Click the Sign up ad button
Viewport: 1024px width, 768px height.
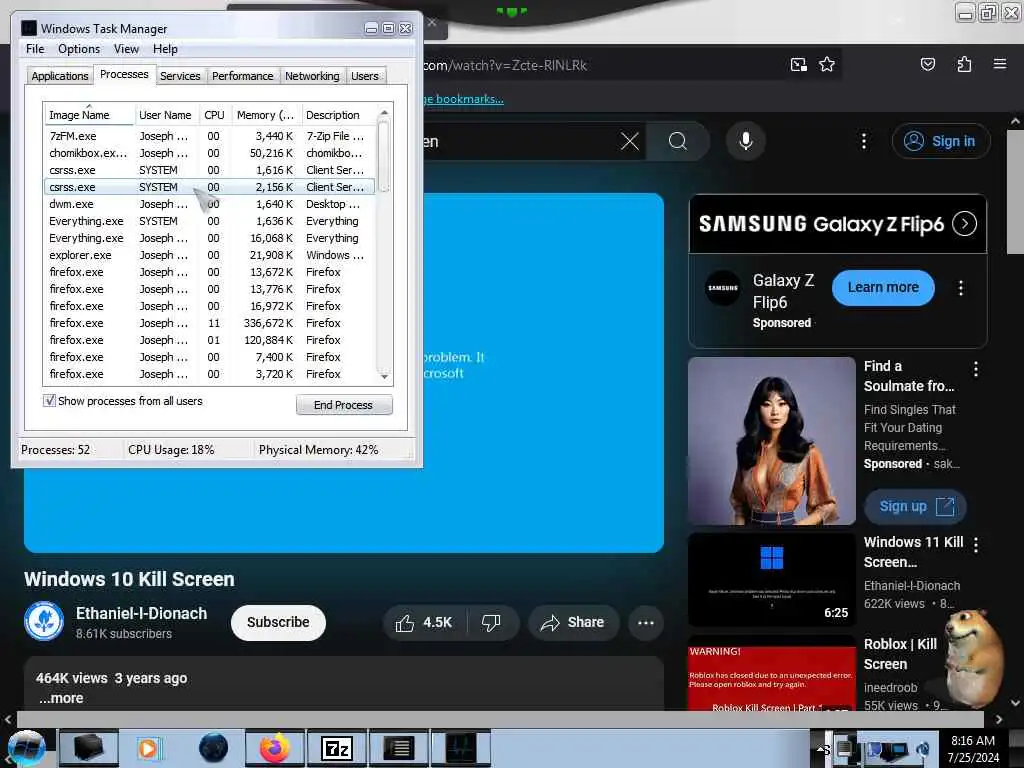[915, 506]
